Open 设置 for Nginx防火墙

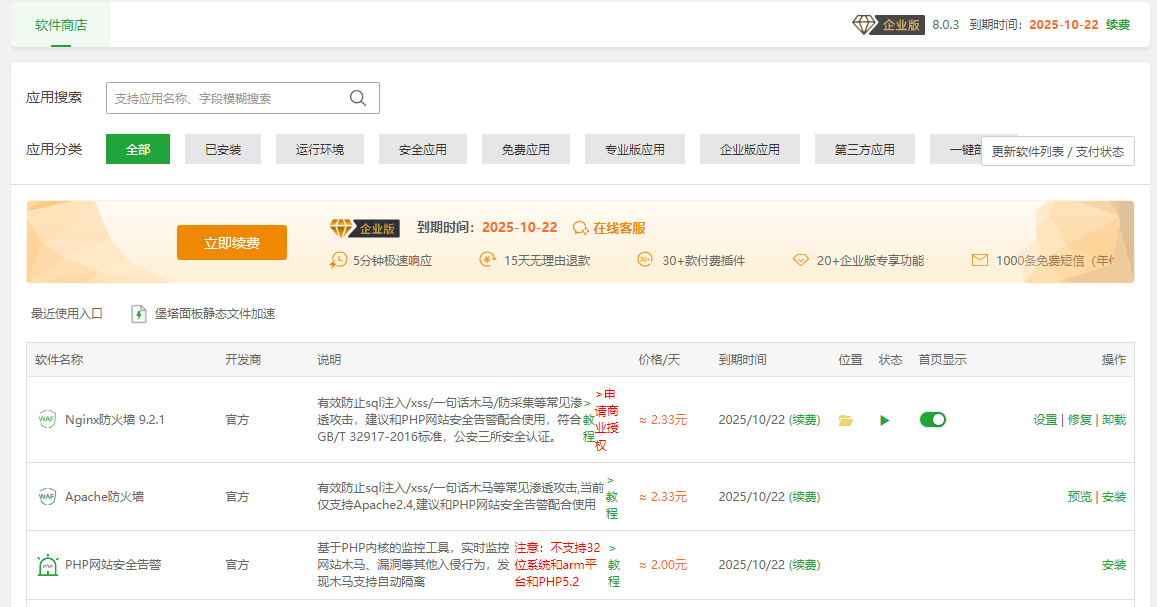point(1045,420)
